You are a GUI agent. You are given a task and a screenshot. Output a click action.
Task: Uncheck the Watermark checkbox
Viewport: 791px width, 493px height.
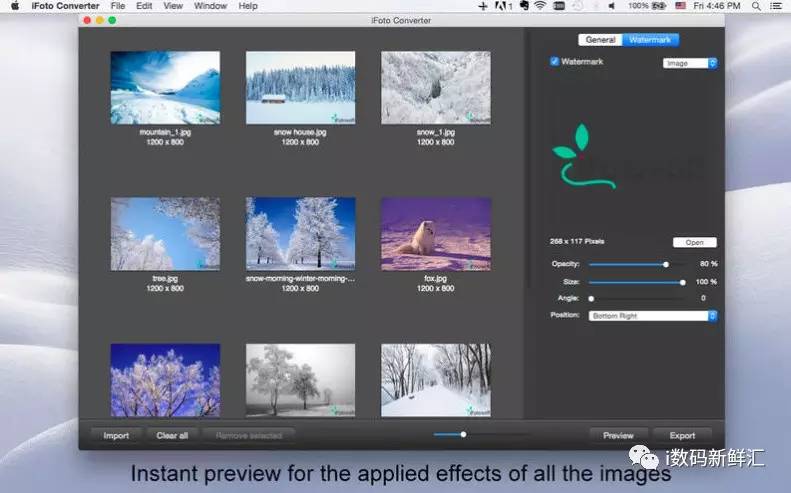555,62
